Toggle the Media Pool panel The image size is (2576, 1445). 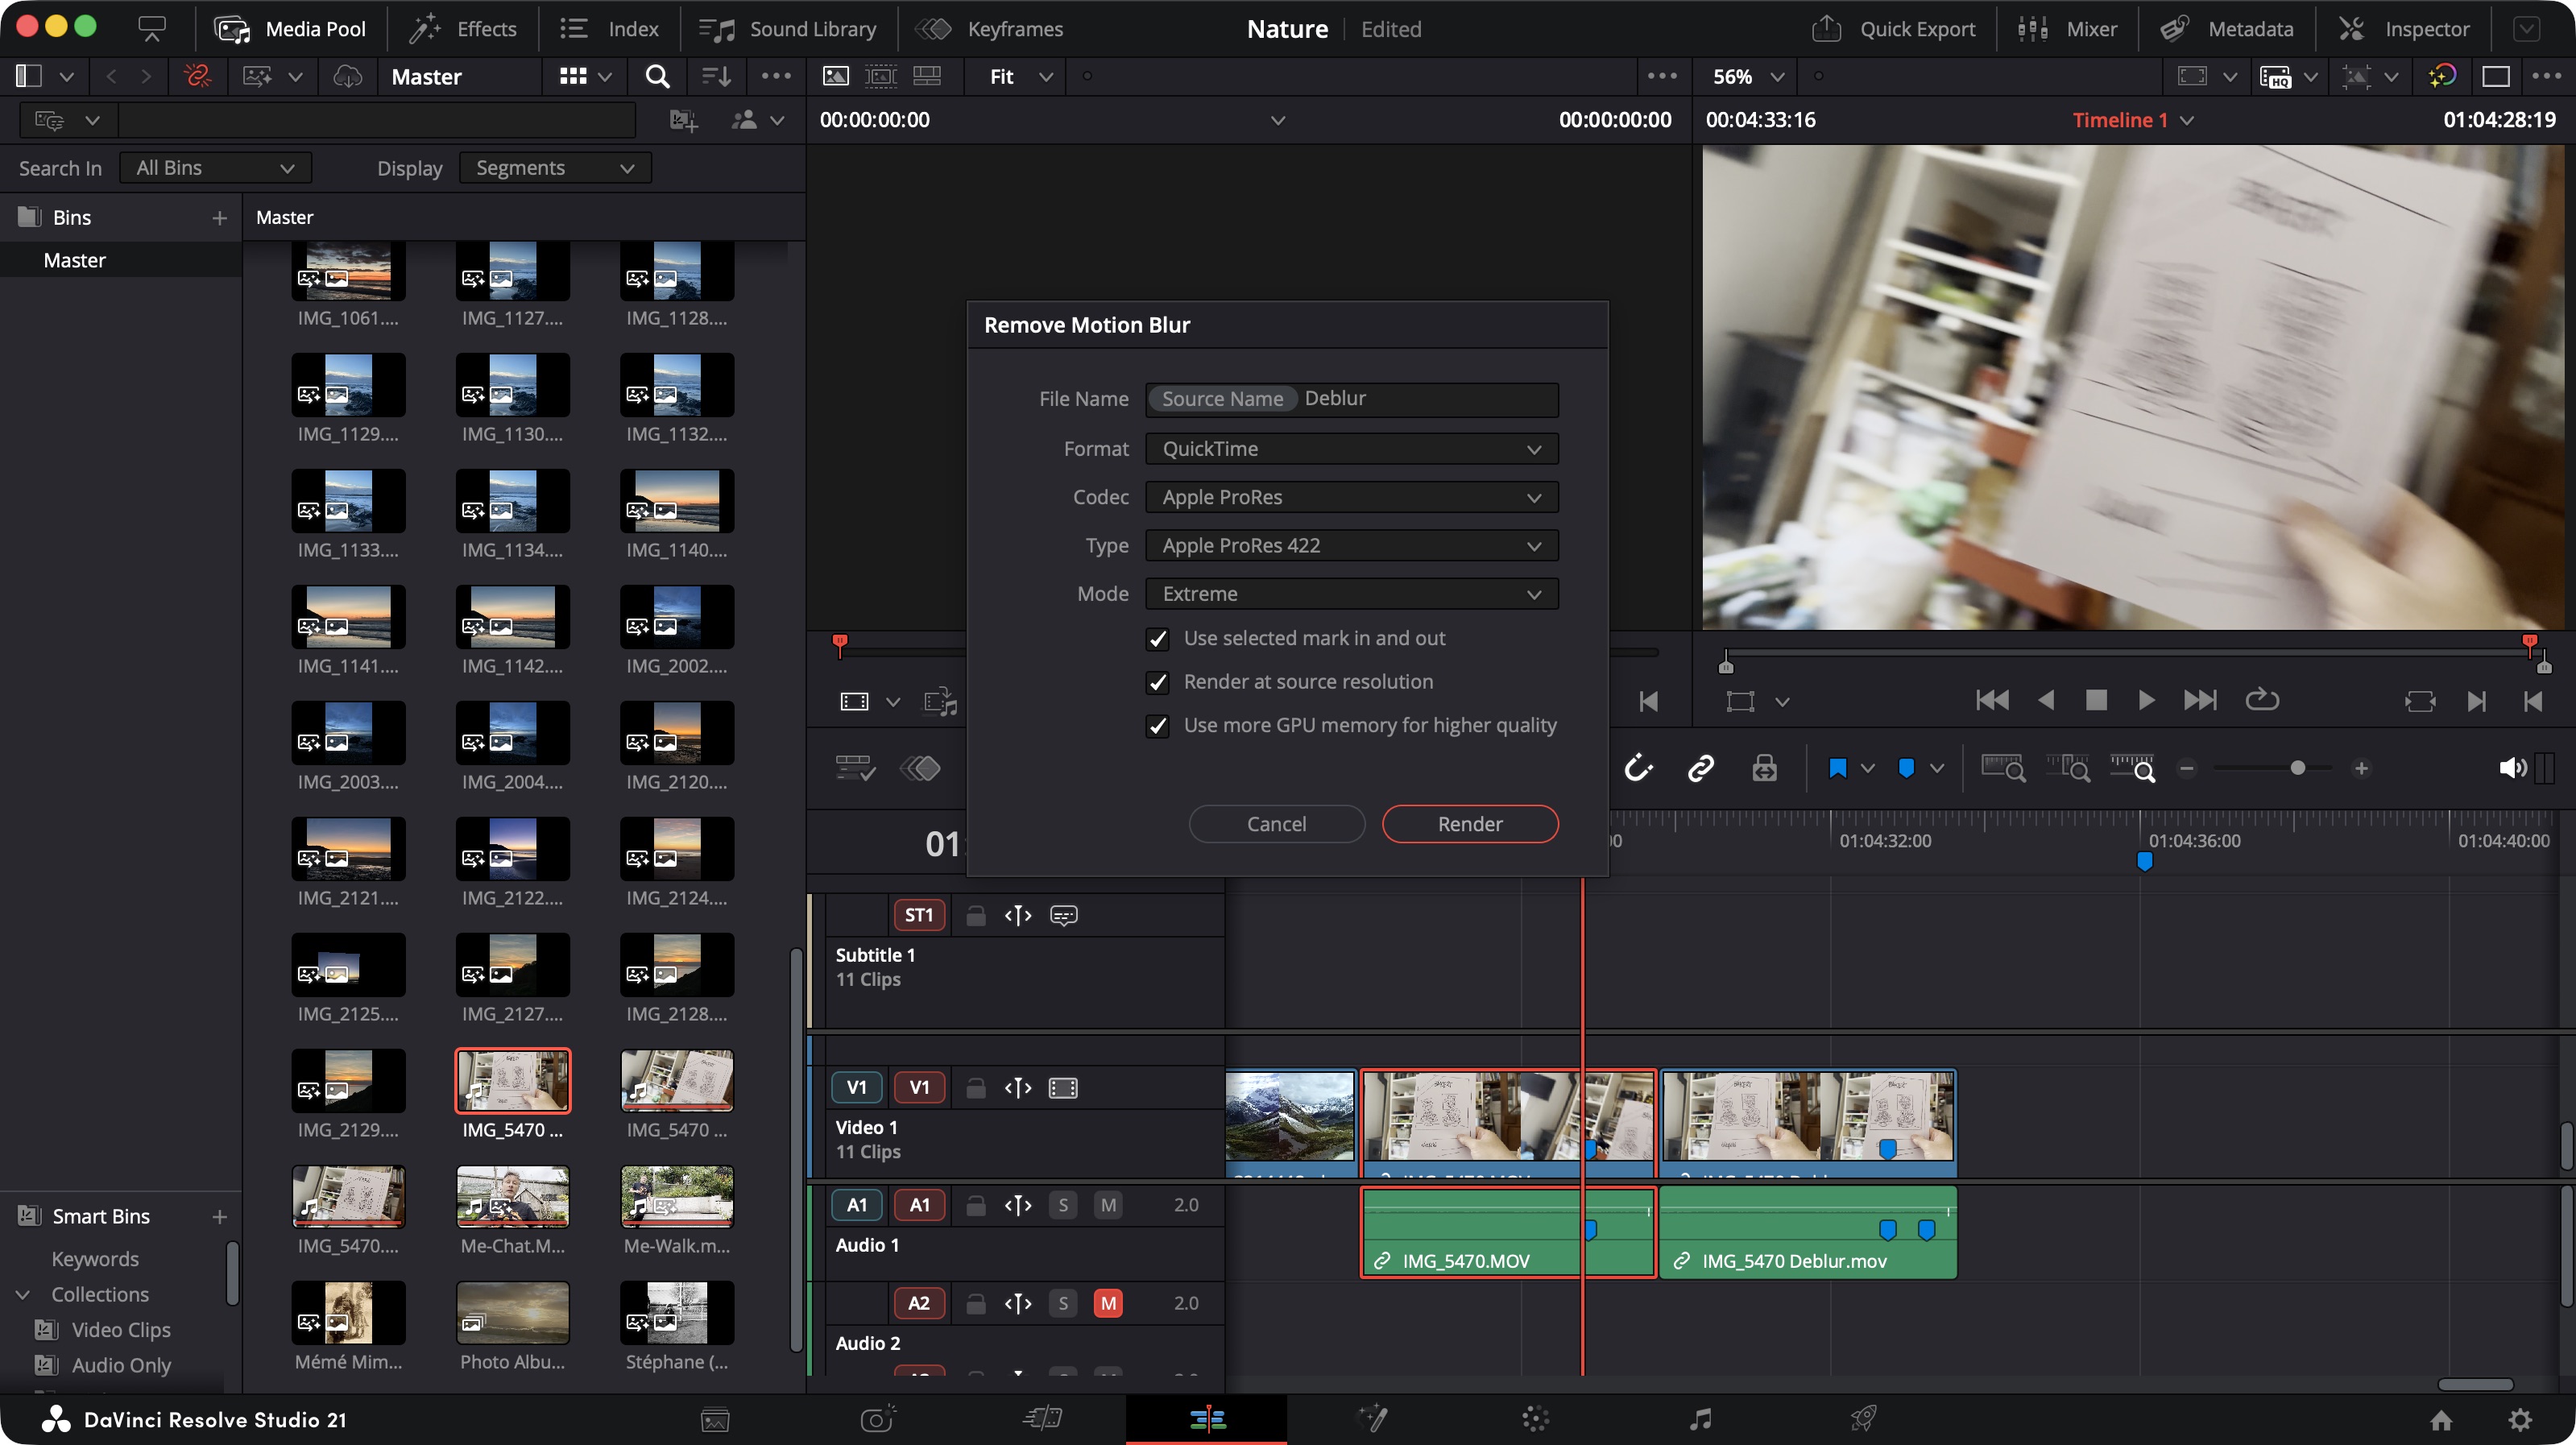(x=289, y=29)
